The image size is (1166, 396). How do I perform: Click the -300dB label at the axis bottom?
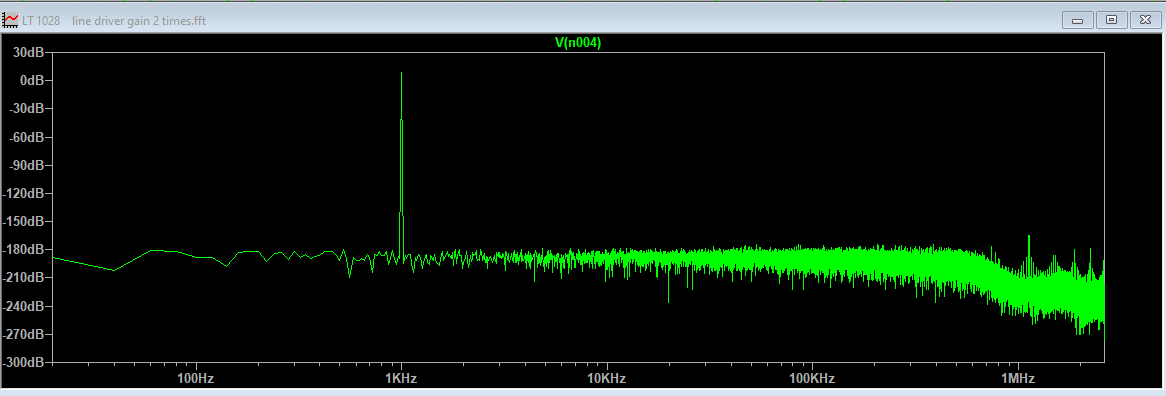[24, 363]
